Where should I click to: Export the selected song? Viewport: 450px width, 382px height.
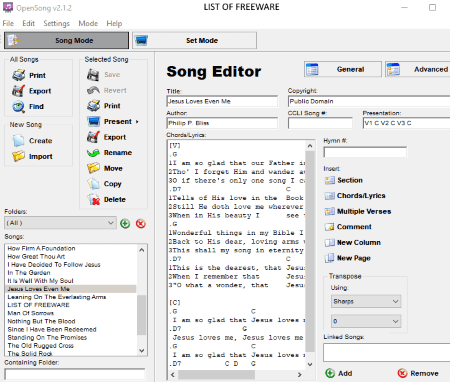(x=106, y=137)
